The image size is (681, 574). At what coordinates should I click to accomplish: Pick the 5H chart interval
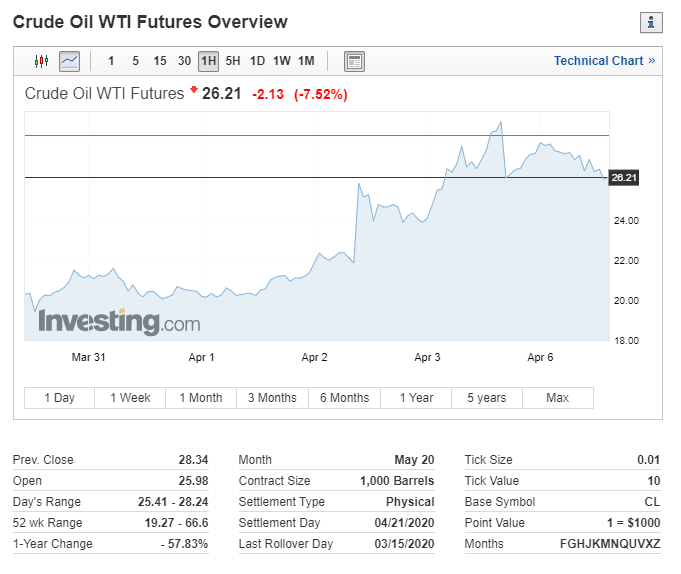click(x=233, y=61)
